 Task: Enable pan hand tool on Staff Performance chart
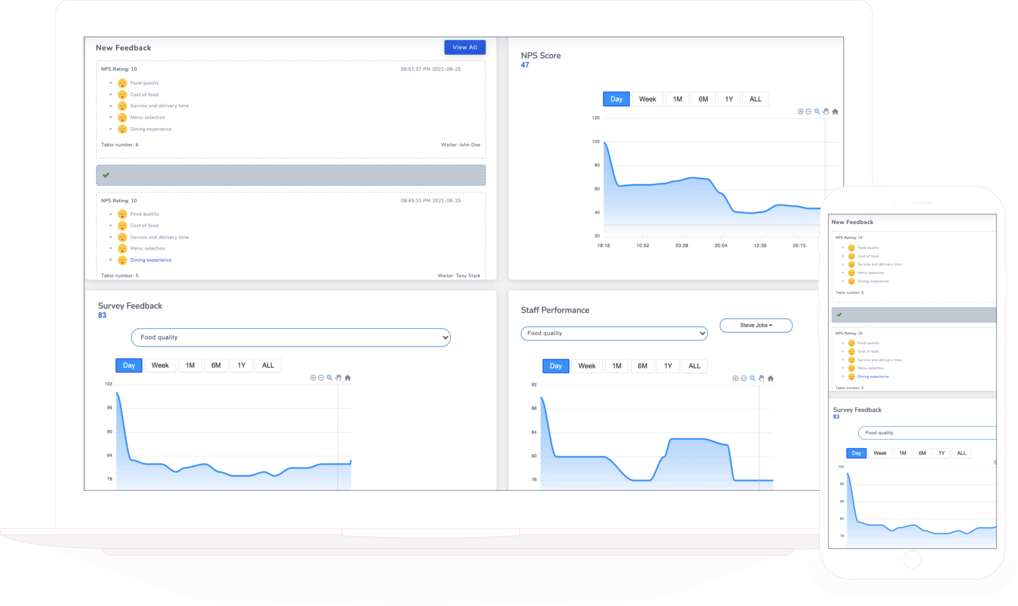click(x=760, y=378)
